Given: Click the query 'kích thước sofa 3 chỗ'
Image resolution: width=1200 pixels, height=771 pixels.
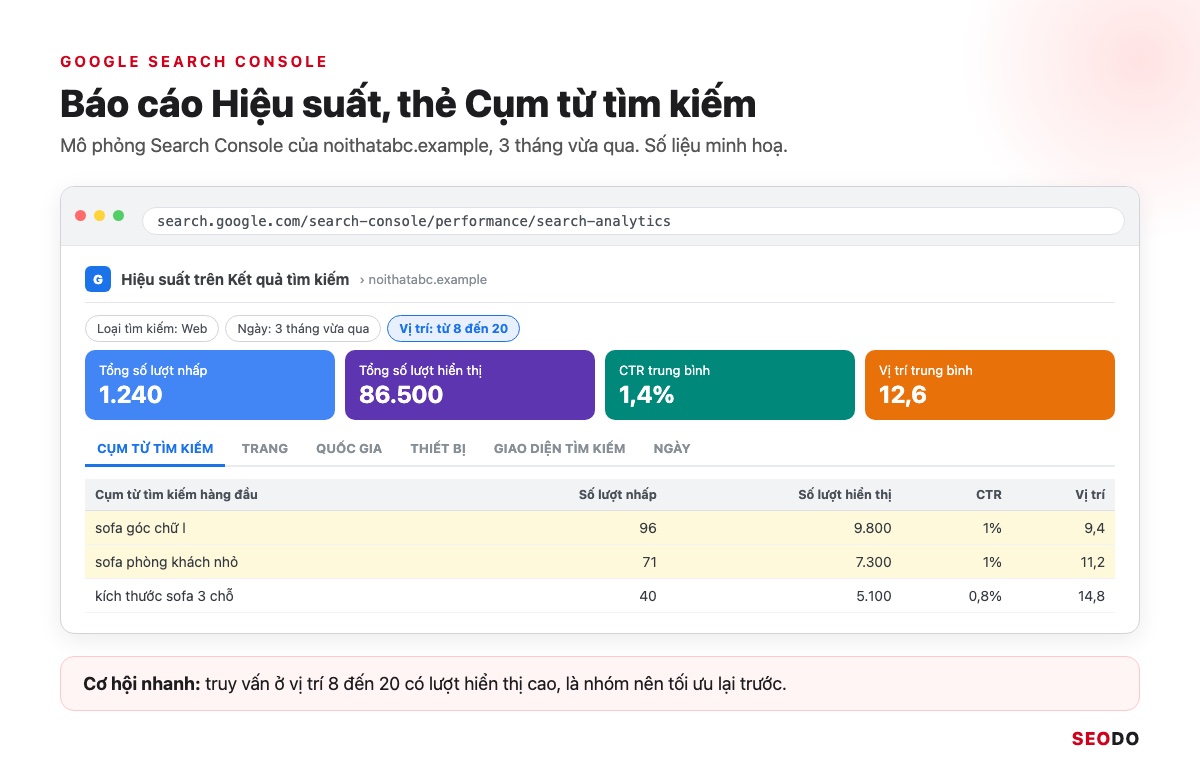Looking at the screenshot, I should point(165,596).
